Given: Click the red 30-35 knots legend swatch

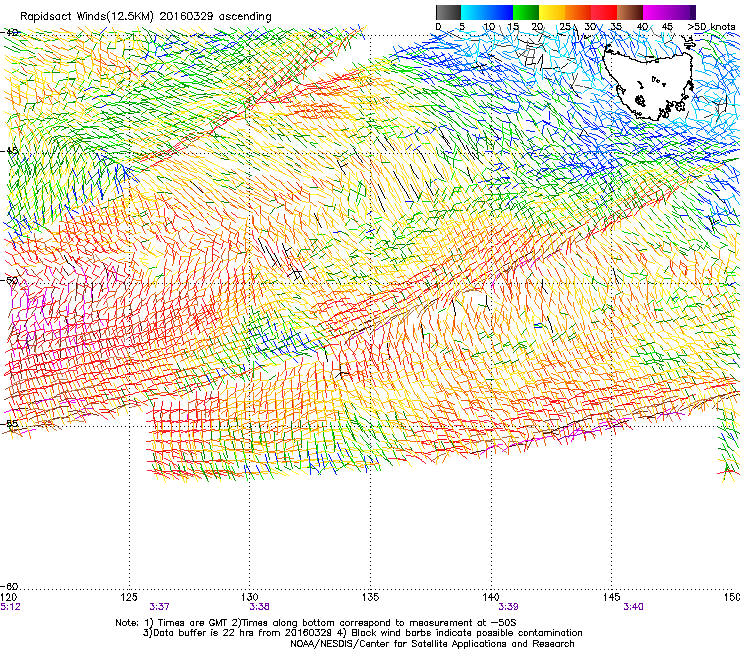Looking at the screenshot, I should tap(604, 12).
